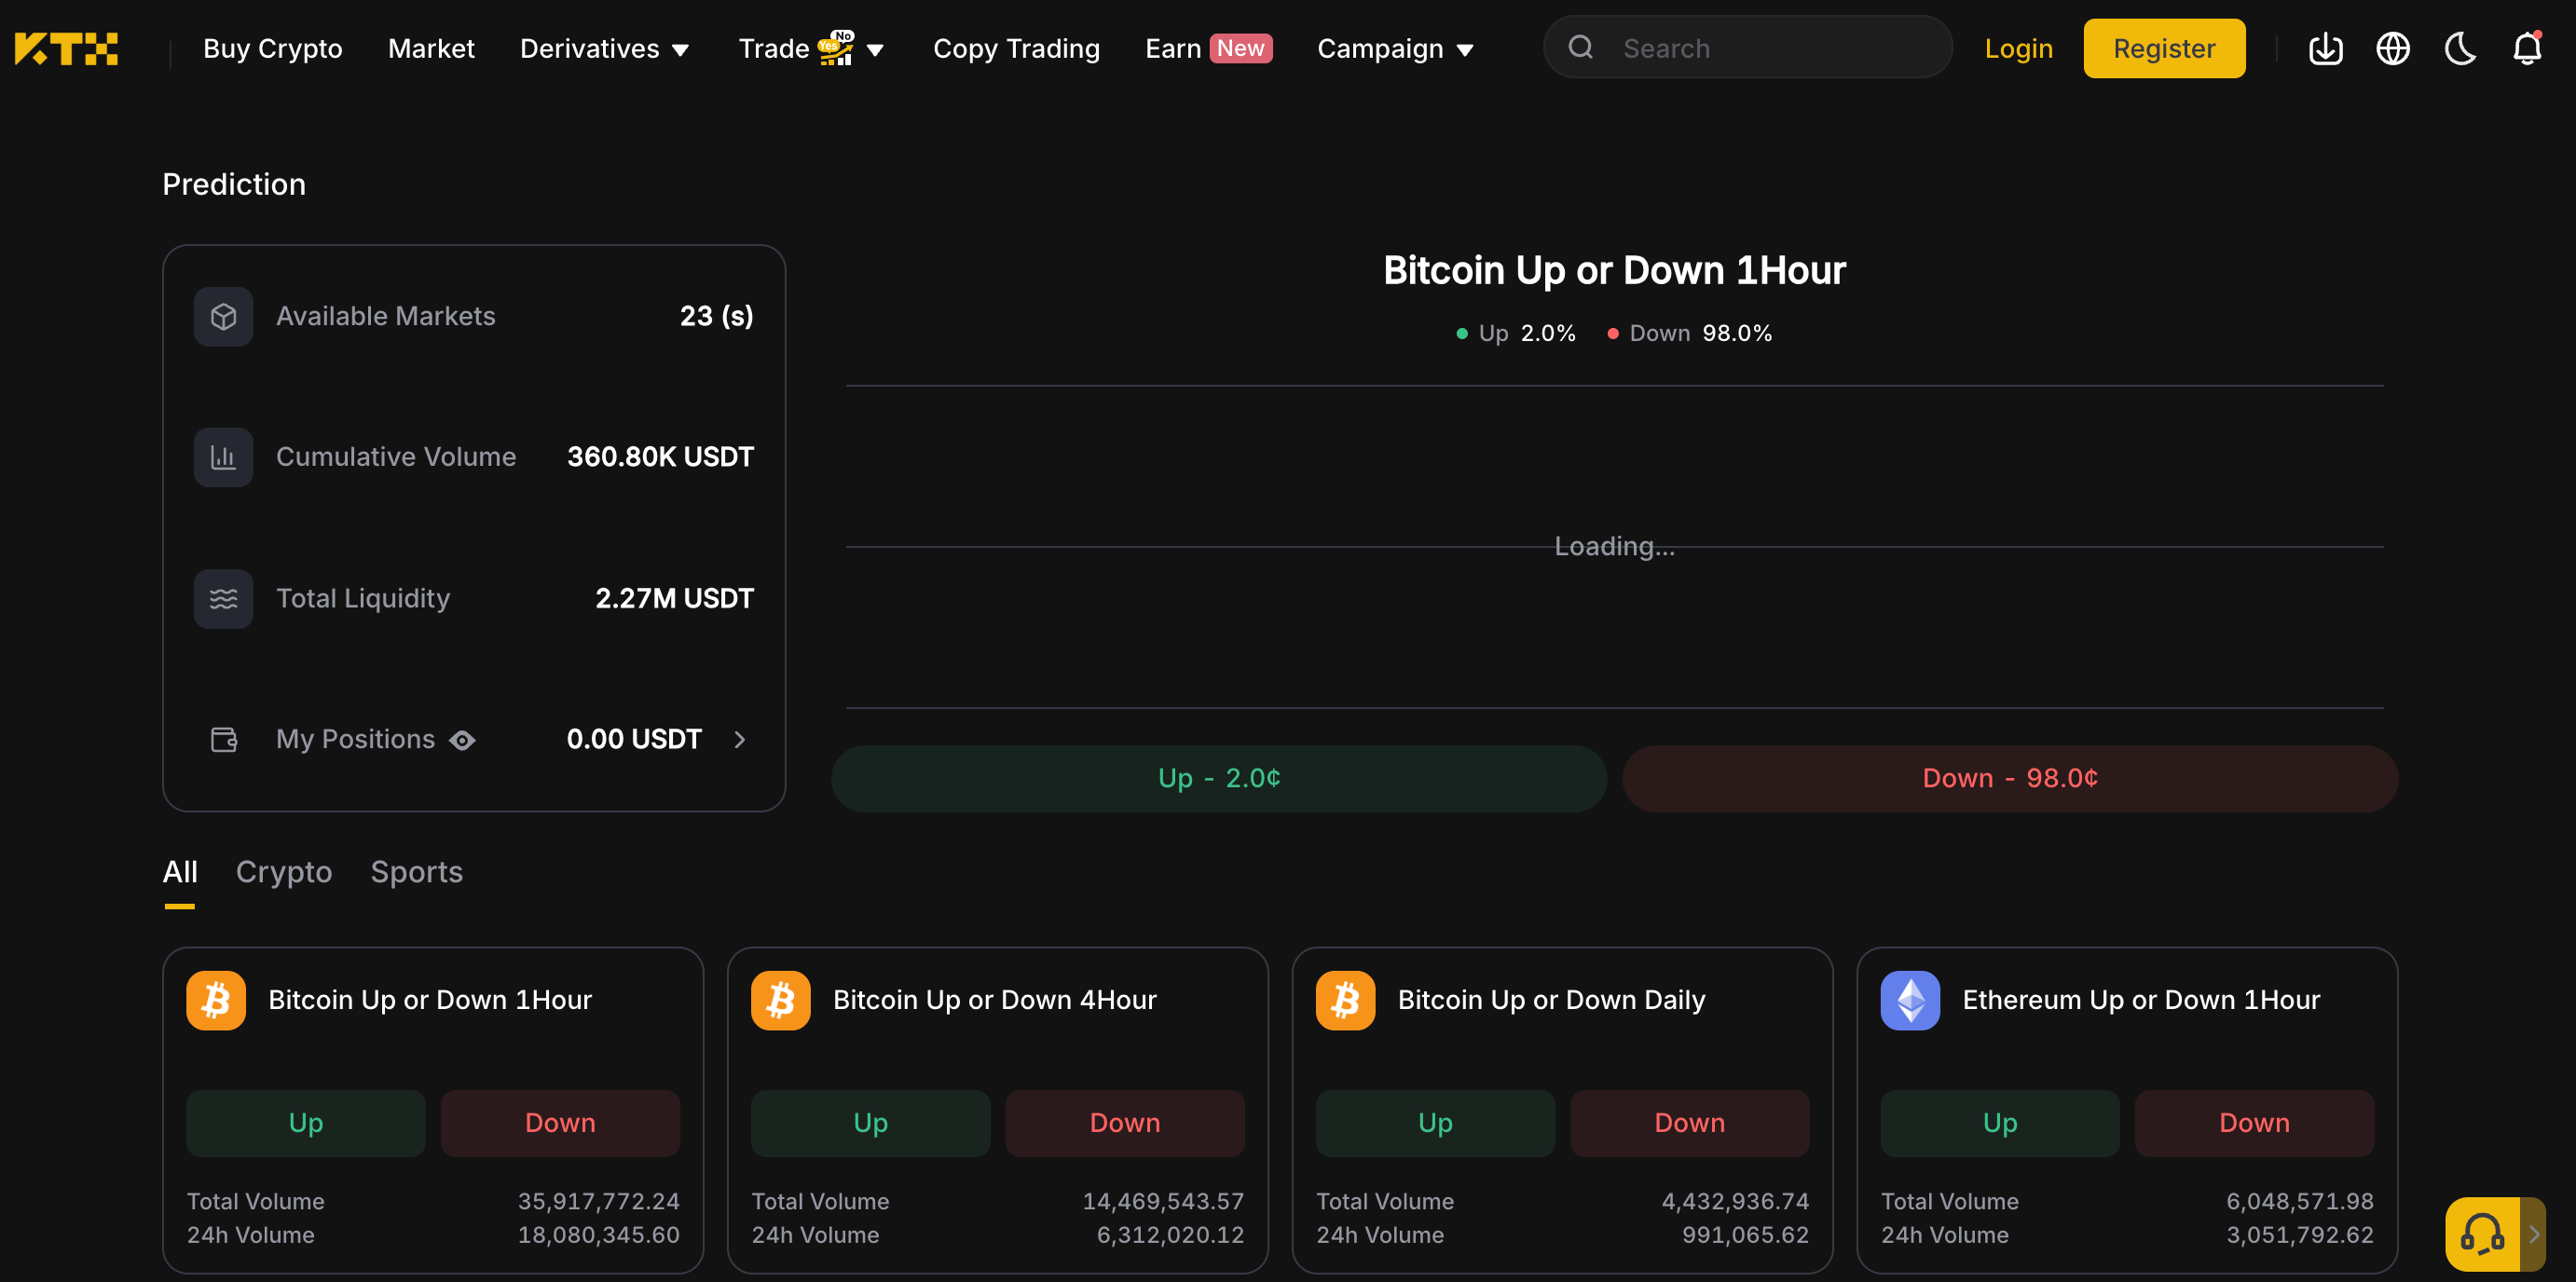The height and width of the screenshot is (1282, 2576).
Task: Toggle dark mode moon icon
Action: pos(2460,48)
